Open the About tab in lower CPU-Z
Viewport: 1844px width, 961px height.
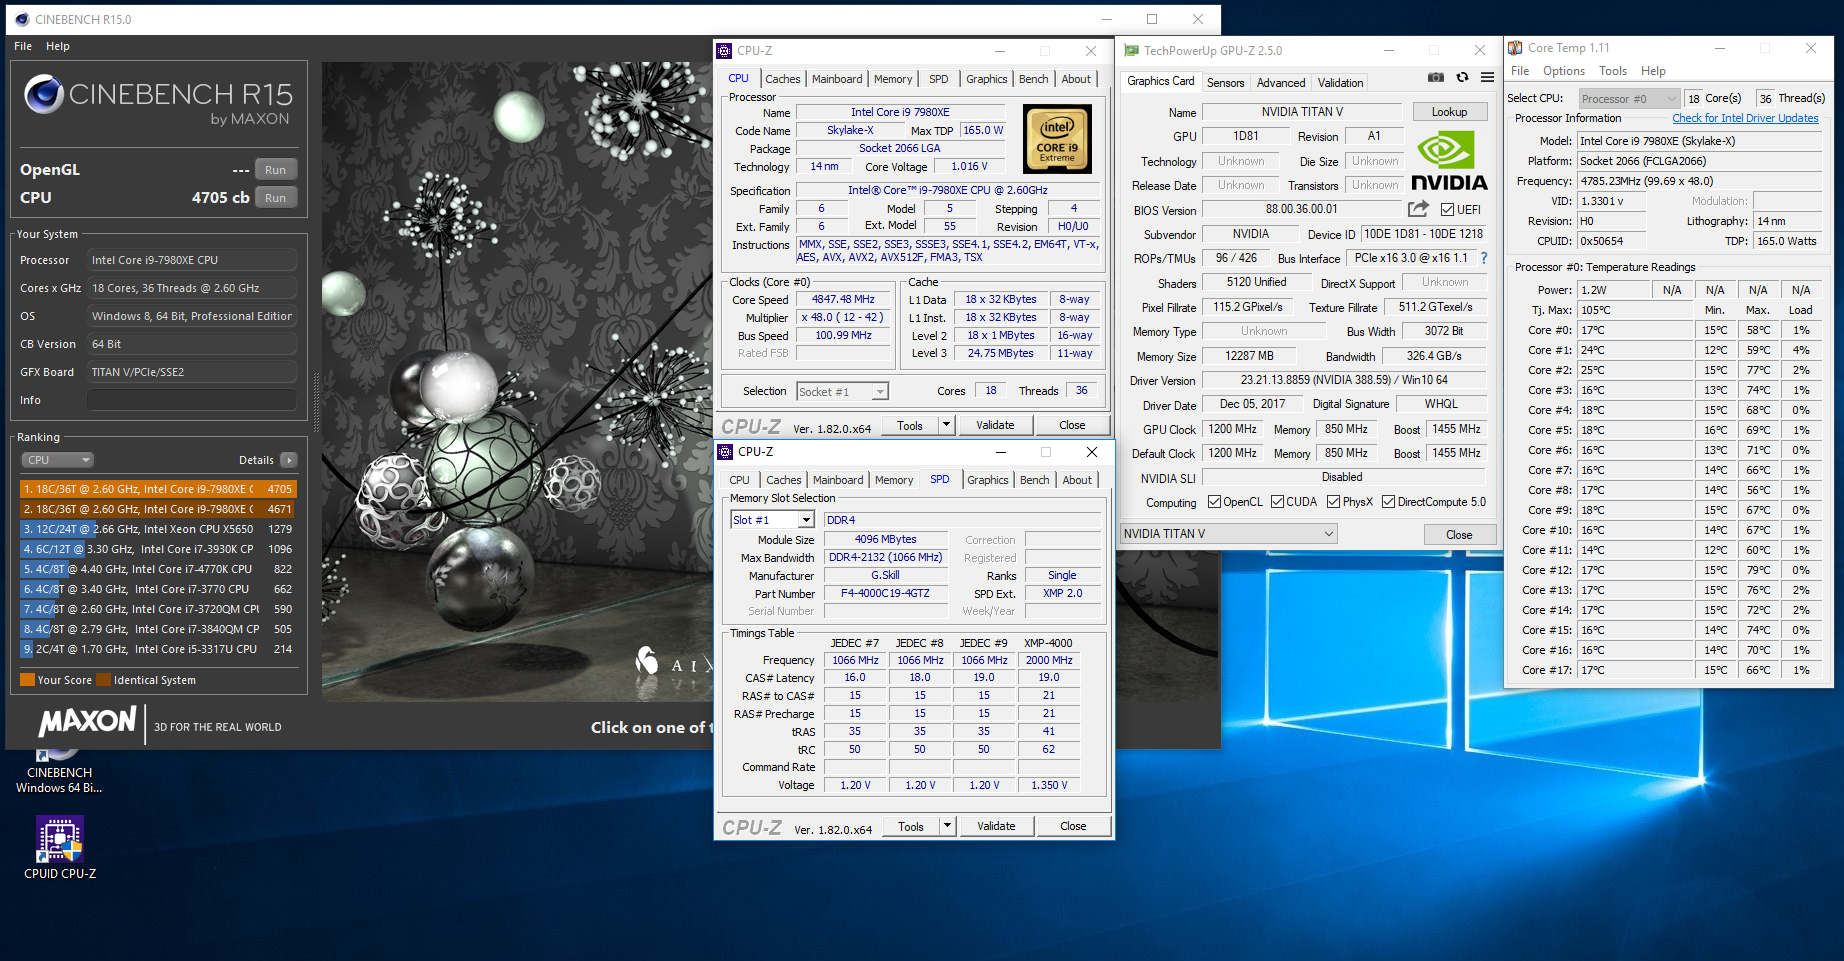[x=1077, y=480]
